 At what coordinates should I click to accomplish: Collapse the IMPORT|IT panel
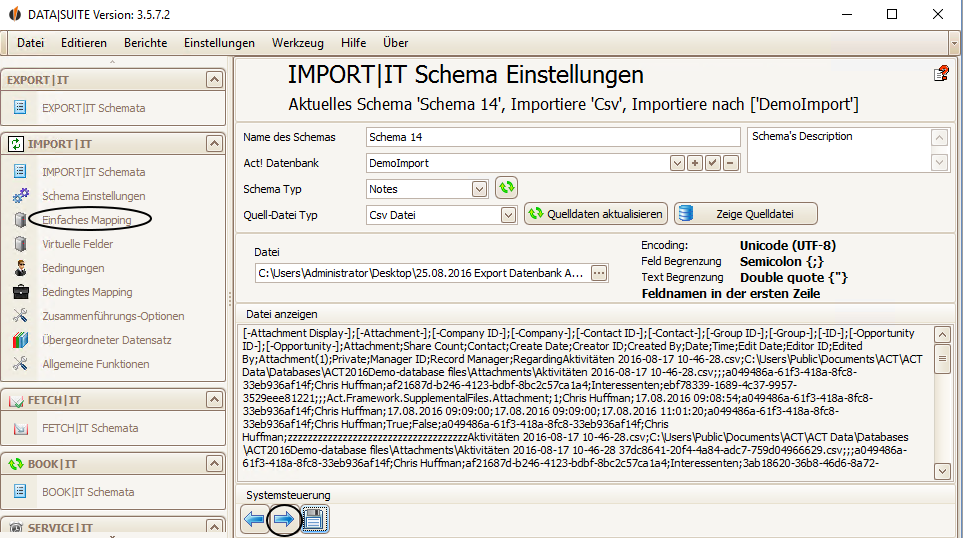click(214, 144)
